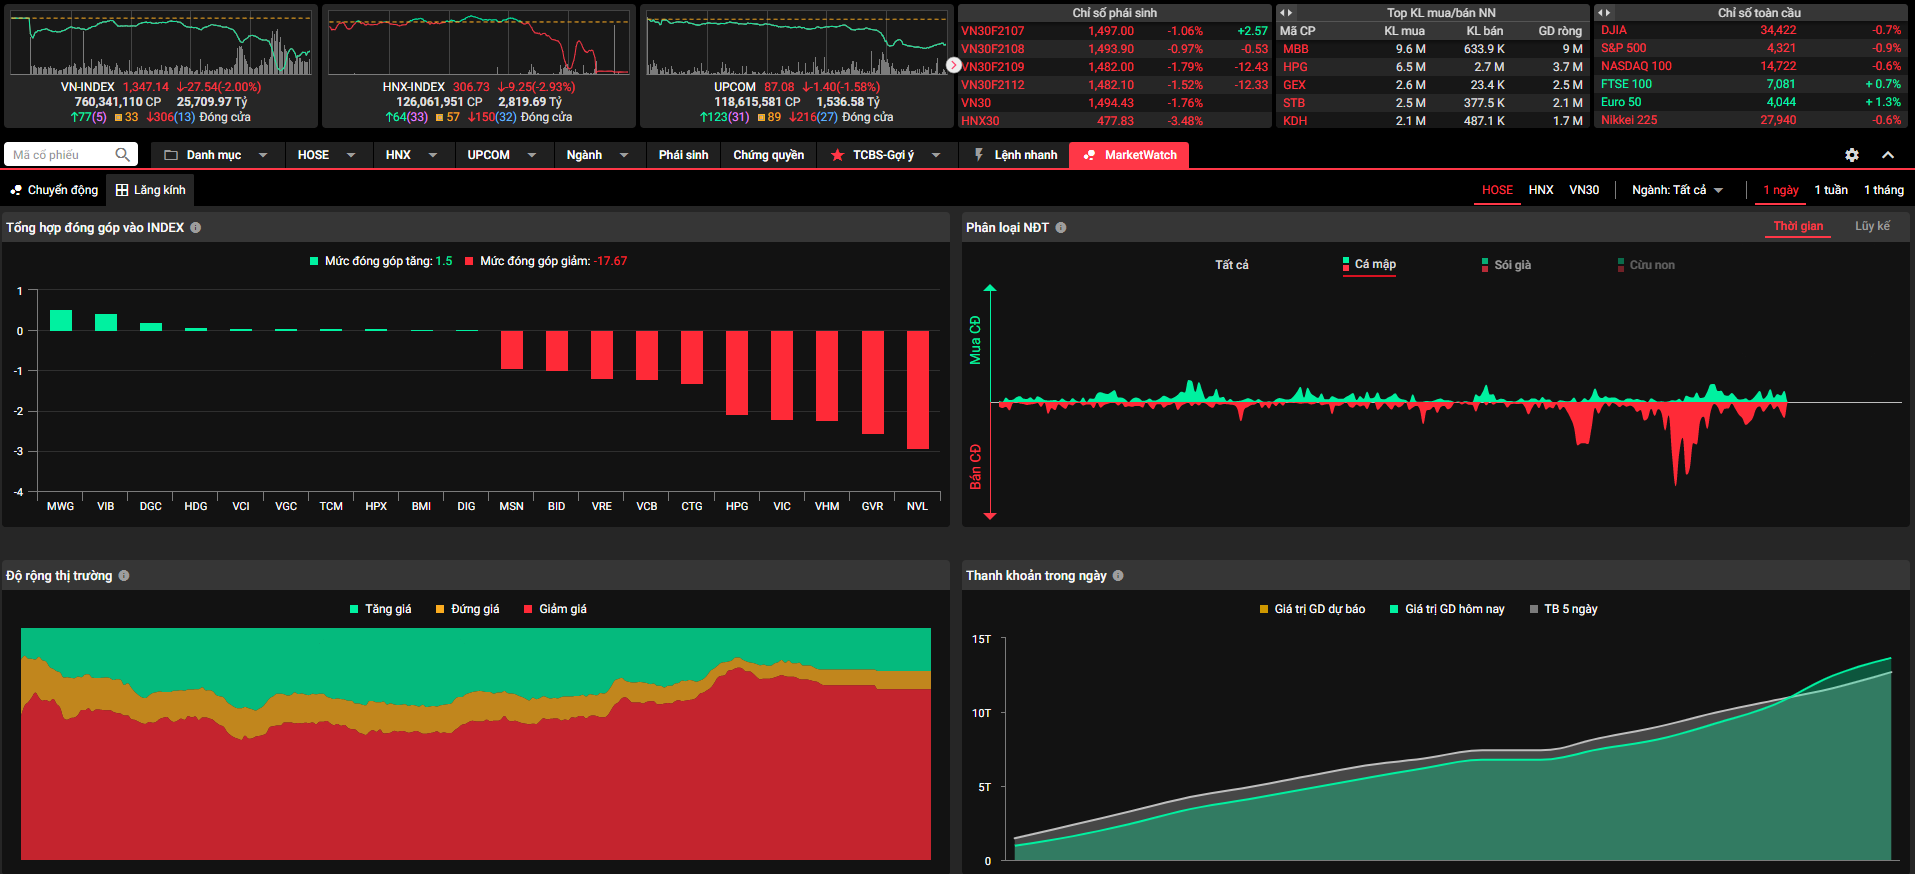This screenshot has width=1915, height=874.
Task: Click info icon beside Thanh khoản trong ngày
Action: point(1118,576)
